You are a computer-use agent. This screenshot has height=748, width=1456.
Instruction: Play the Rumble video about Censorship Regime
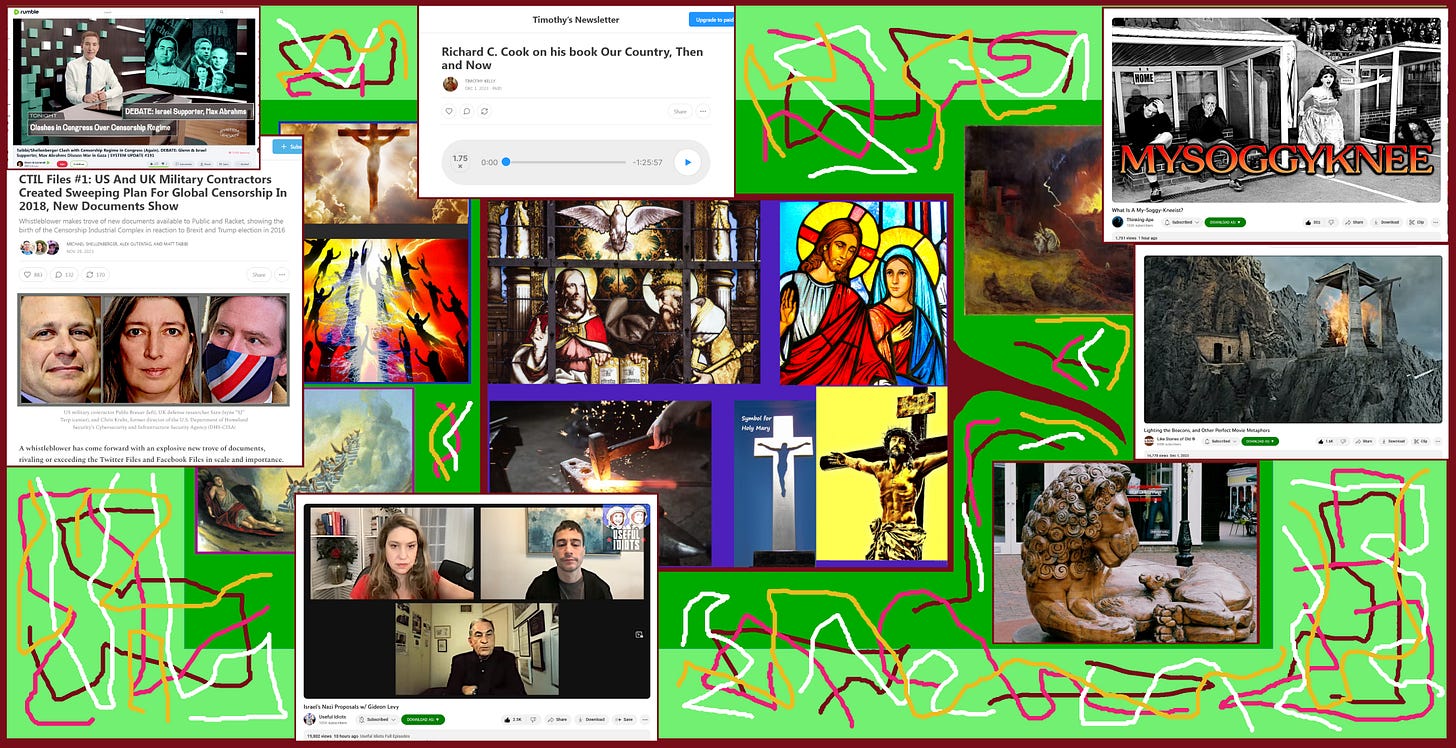[134, 81]
